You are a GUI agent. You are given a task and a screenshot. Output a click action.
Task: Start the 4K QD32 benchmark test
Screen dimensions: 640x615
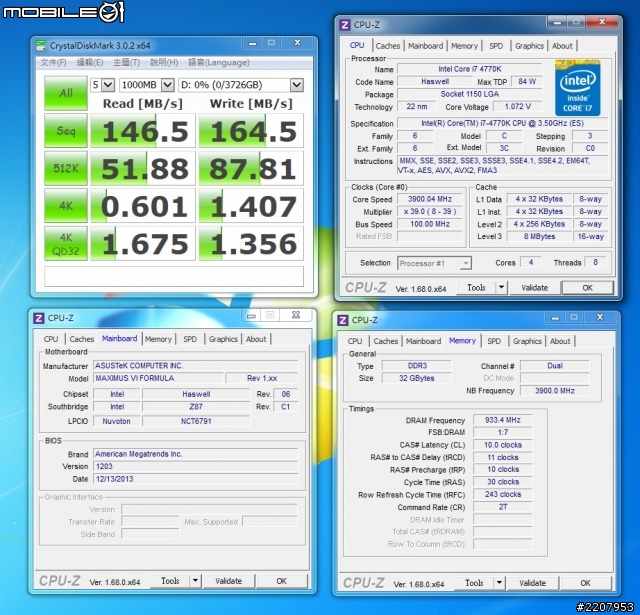(66, 244)
